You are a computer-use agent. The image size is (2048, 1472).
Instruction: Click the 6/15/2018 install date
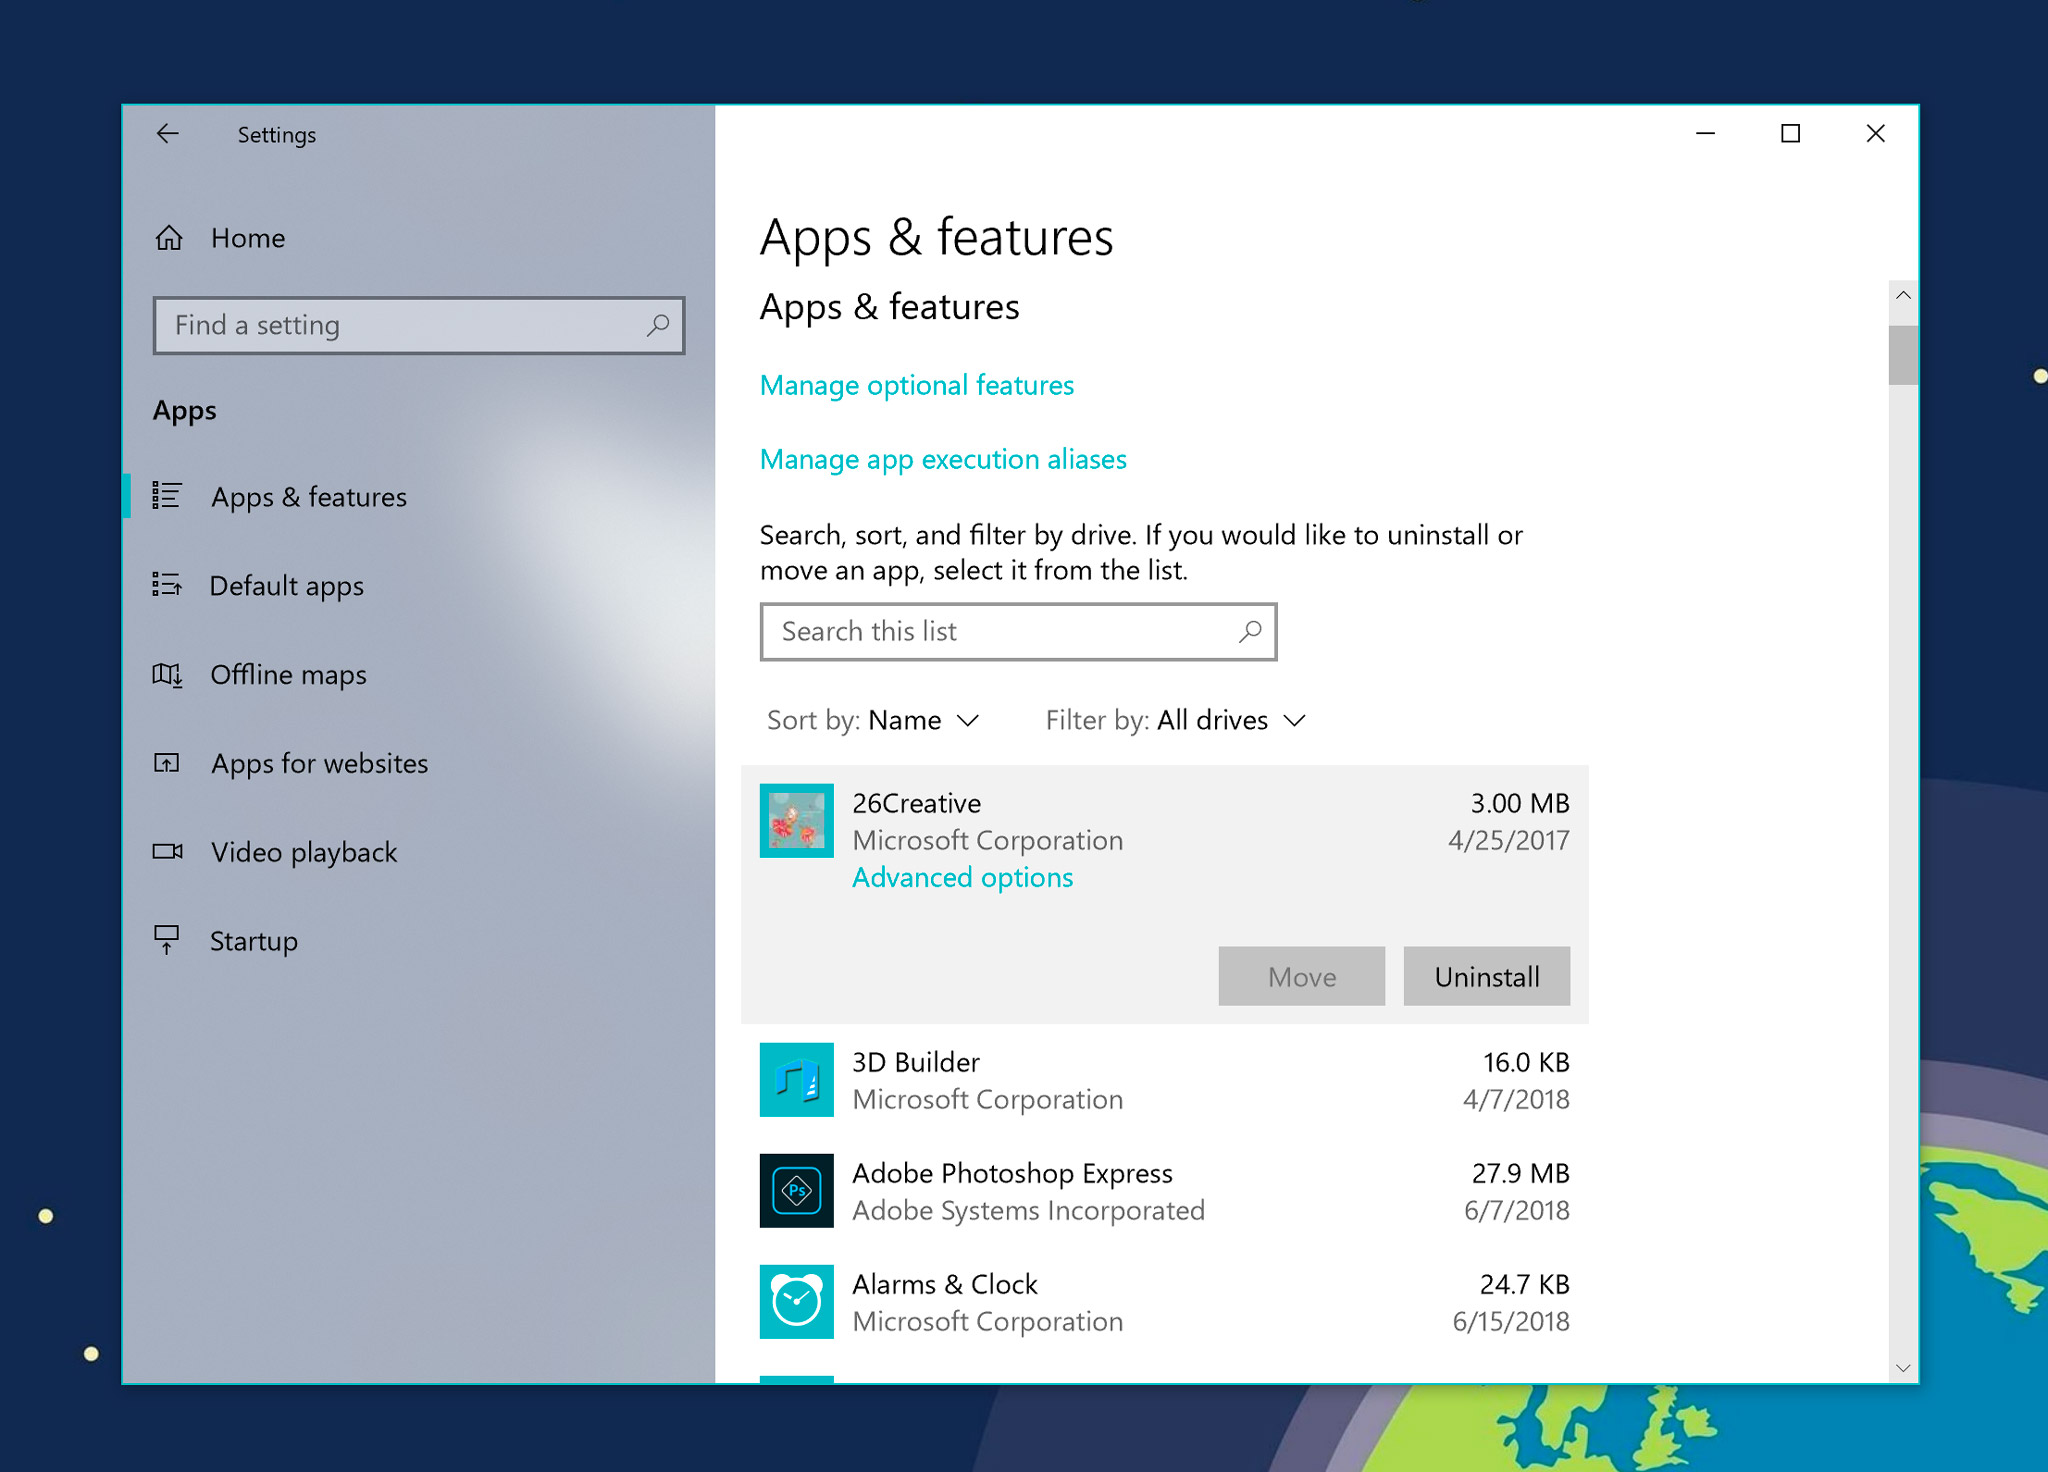pos(1511,1321)
